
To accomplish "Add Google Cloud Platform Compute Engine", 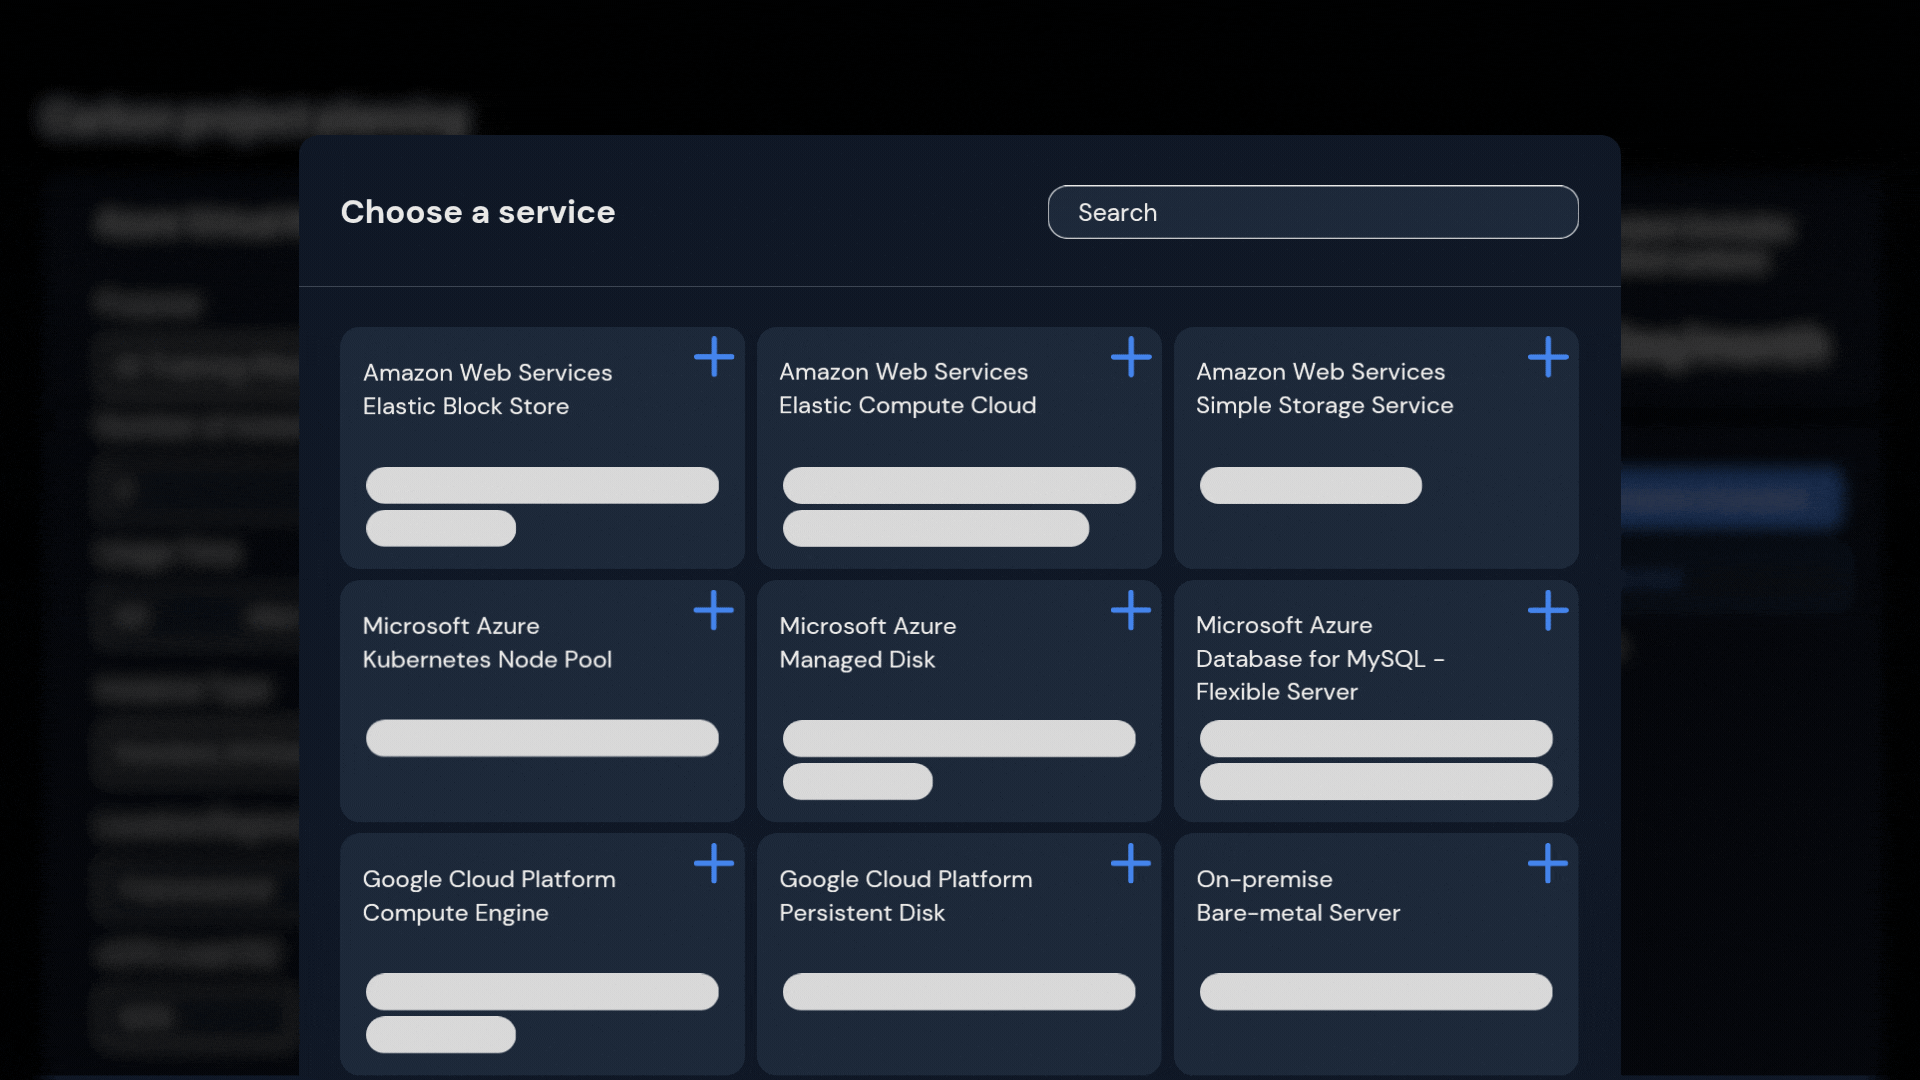I will (x=714, y=863).
